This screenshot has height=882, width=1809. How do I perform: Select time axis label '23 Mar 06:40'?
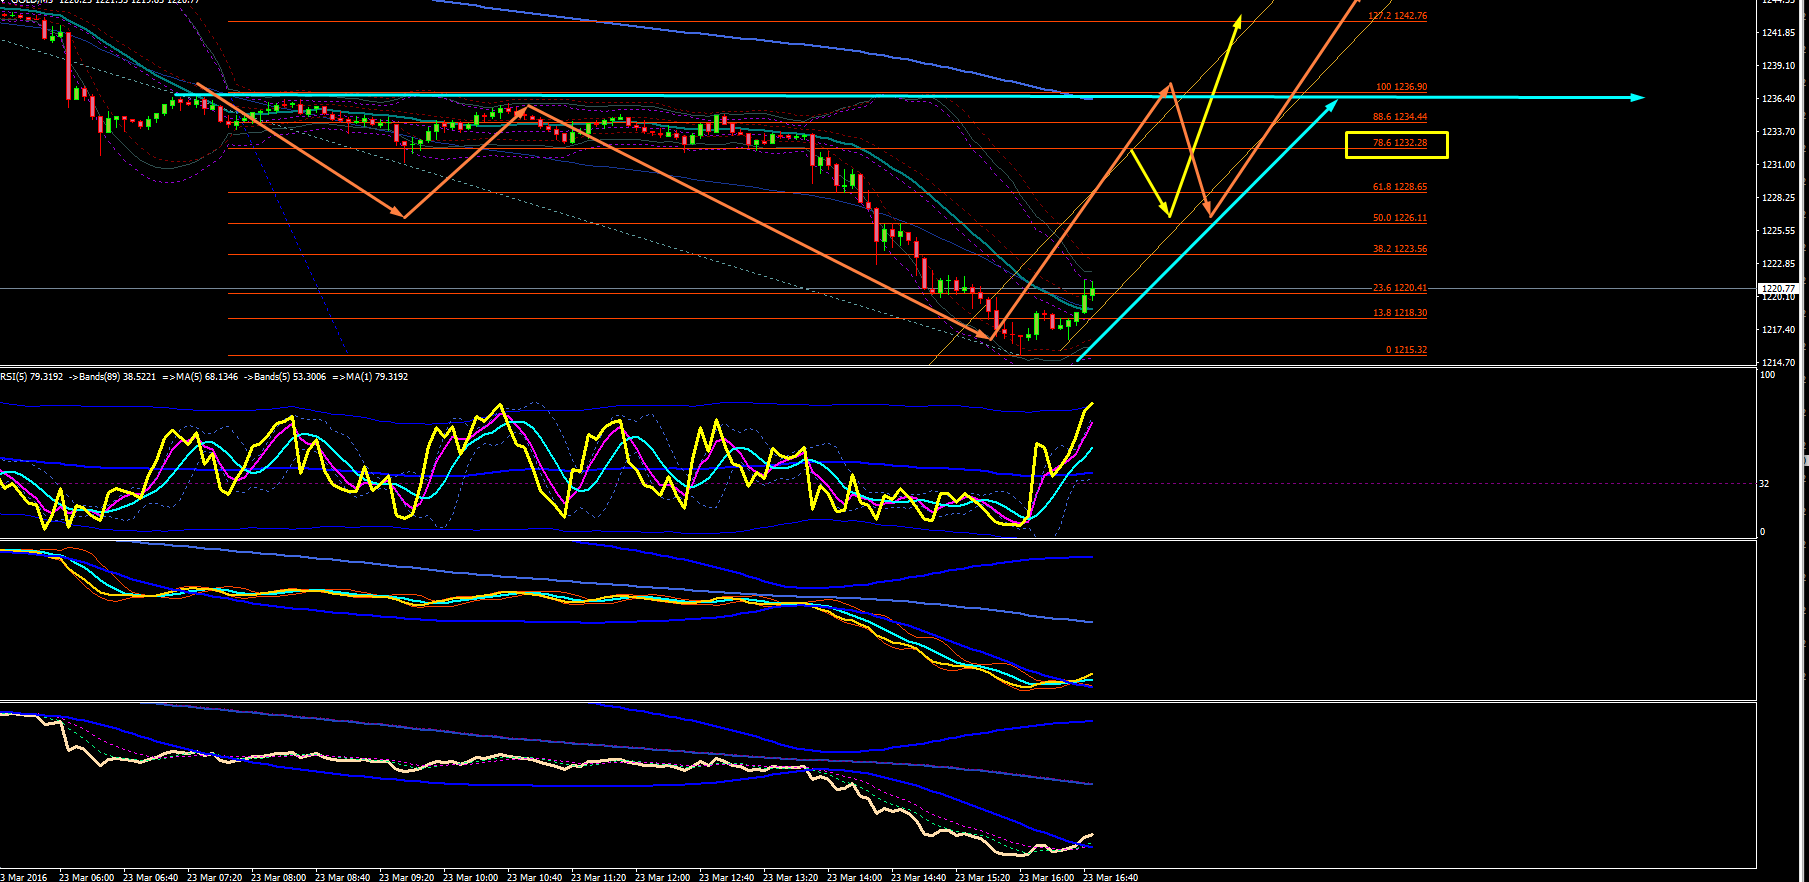click(151, 877)
